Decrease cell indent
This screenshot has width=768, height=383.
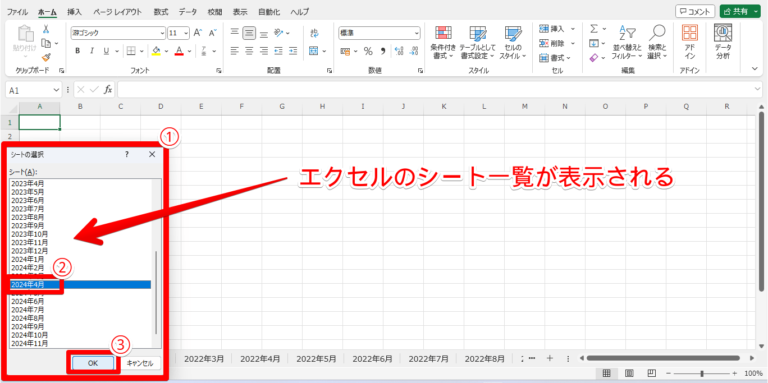point(279,50)
